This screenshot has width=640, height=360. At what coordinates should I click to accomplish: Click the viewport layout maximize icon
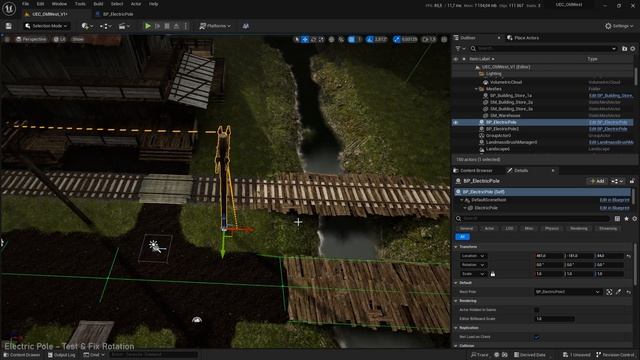(444, 40)
